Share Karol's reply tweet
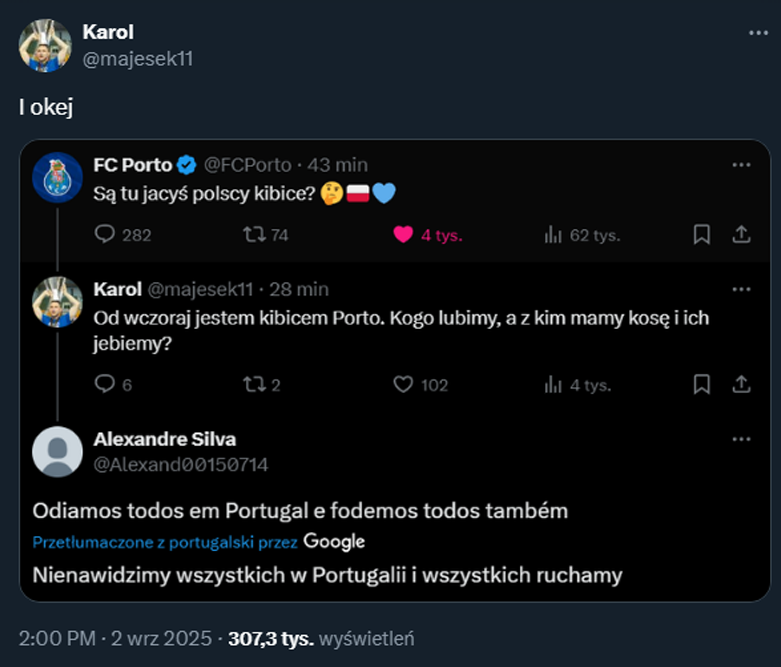This screenshot has width=781, height=667. 741,384
